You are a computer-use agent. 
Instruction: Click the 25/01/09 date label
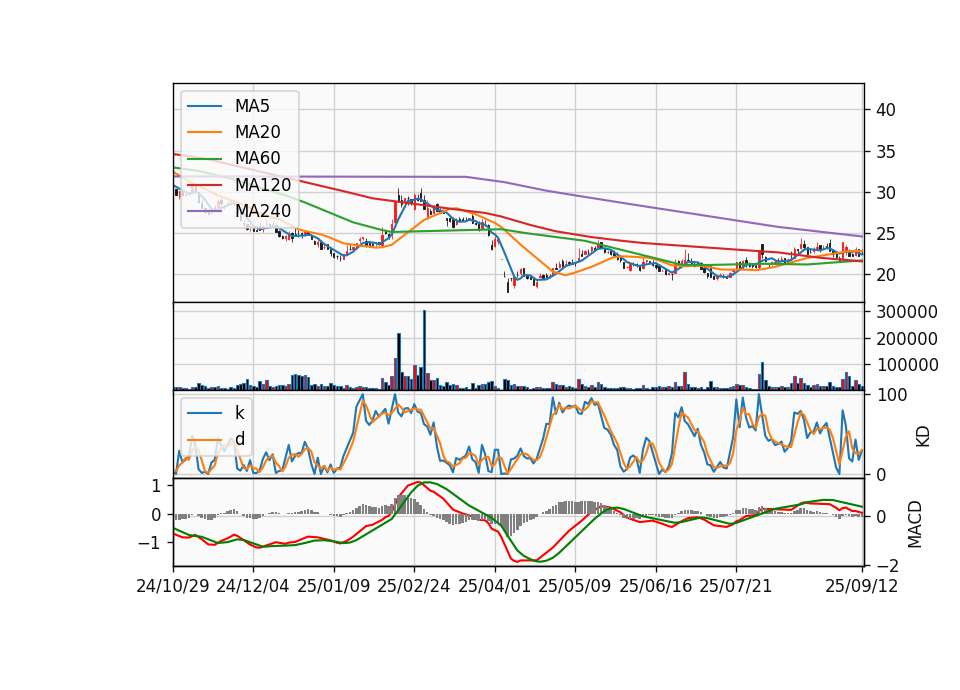tap(334, 586)
